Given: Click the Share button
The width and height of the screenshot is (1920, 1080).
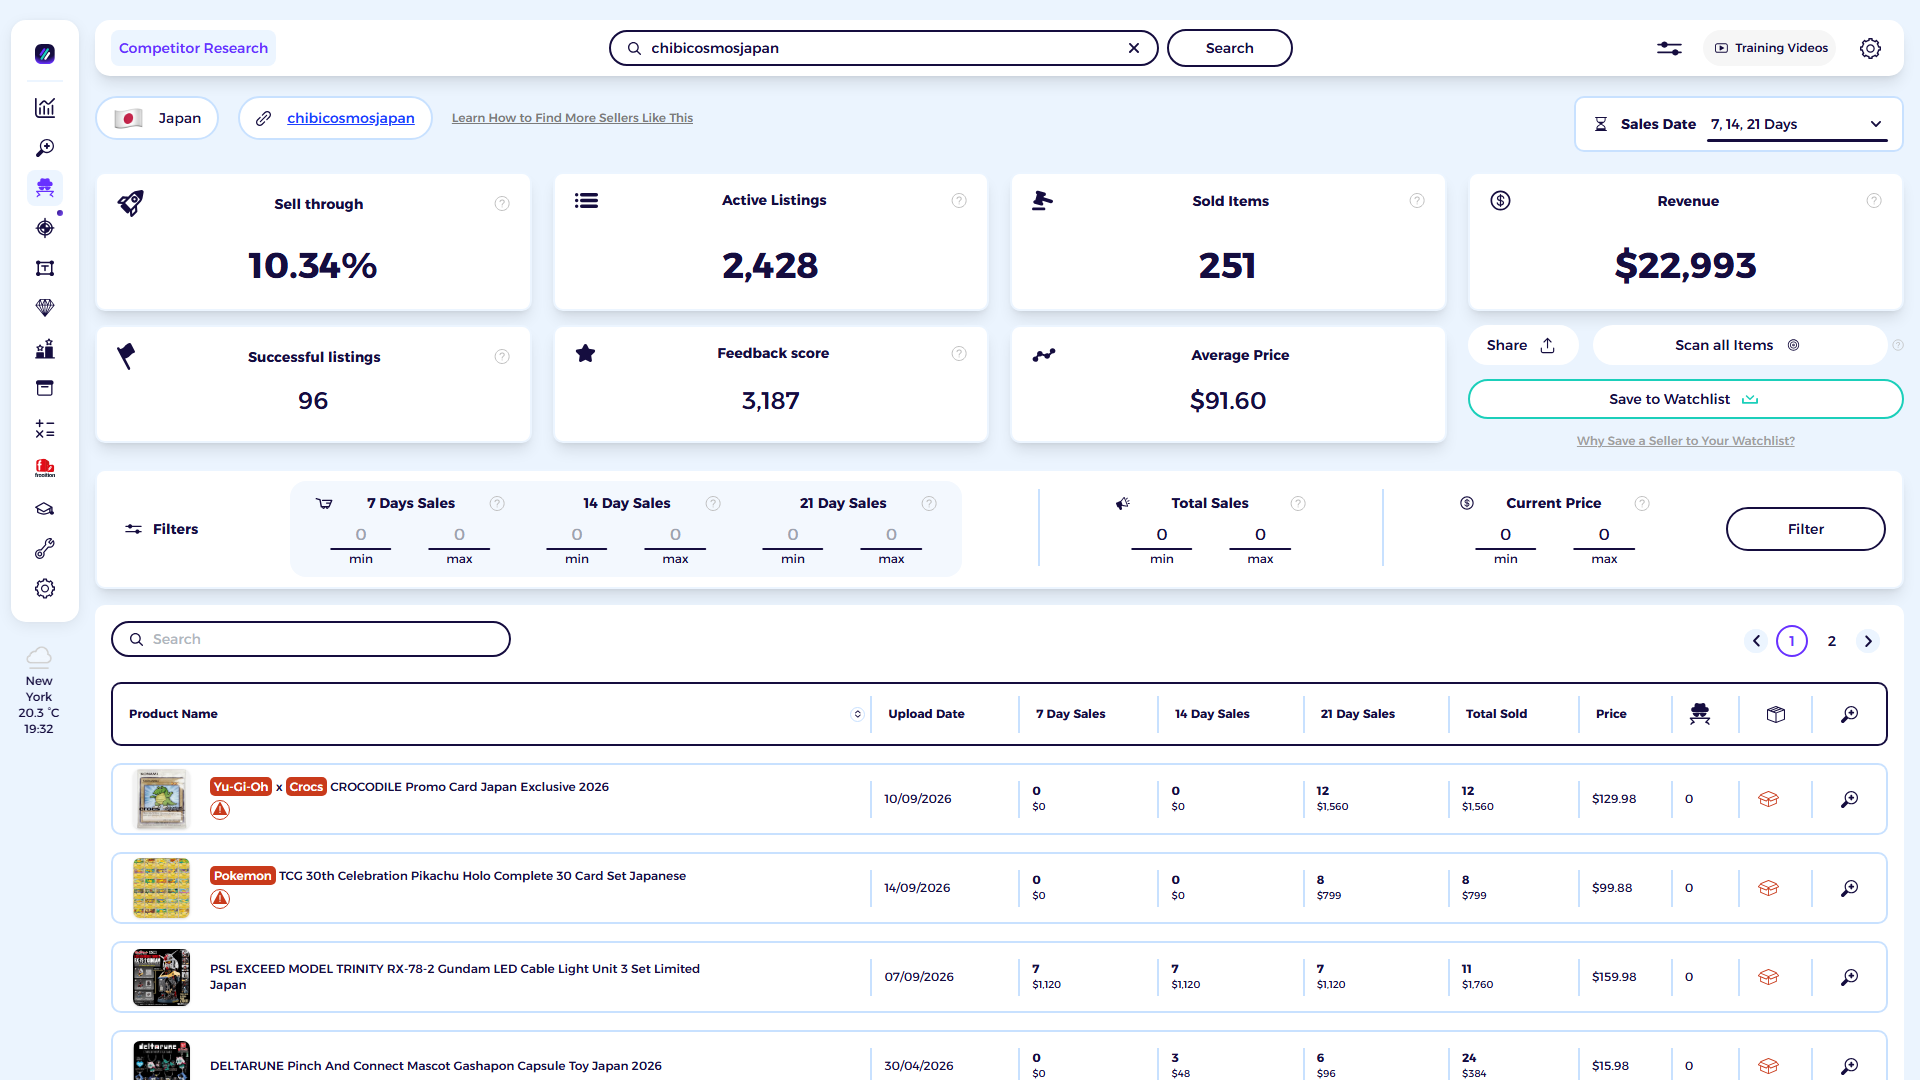Looking at the screenshot, I should click(x=1521, y=345).
